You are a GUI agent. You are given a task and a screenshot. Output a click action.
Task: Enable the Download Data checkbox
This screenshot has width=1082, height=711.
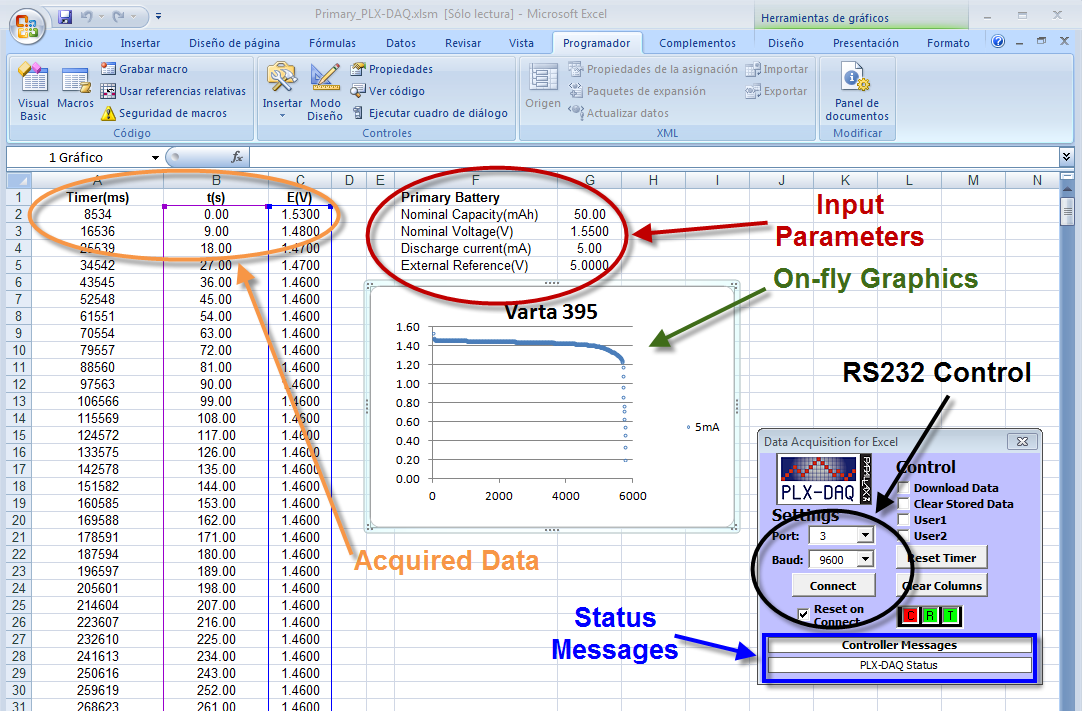click(x=903, y=488)
